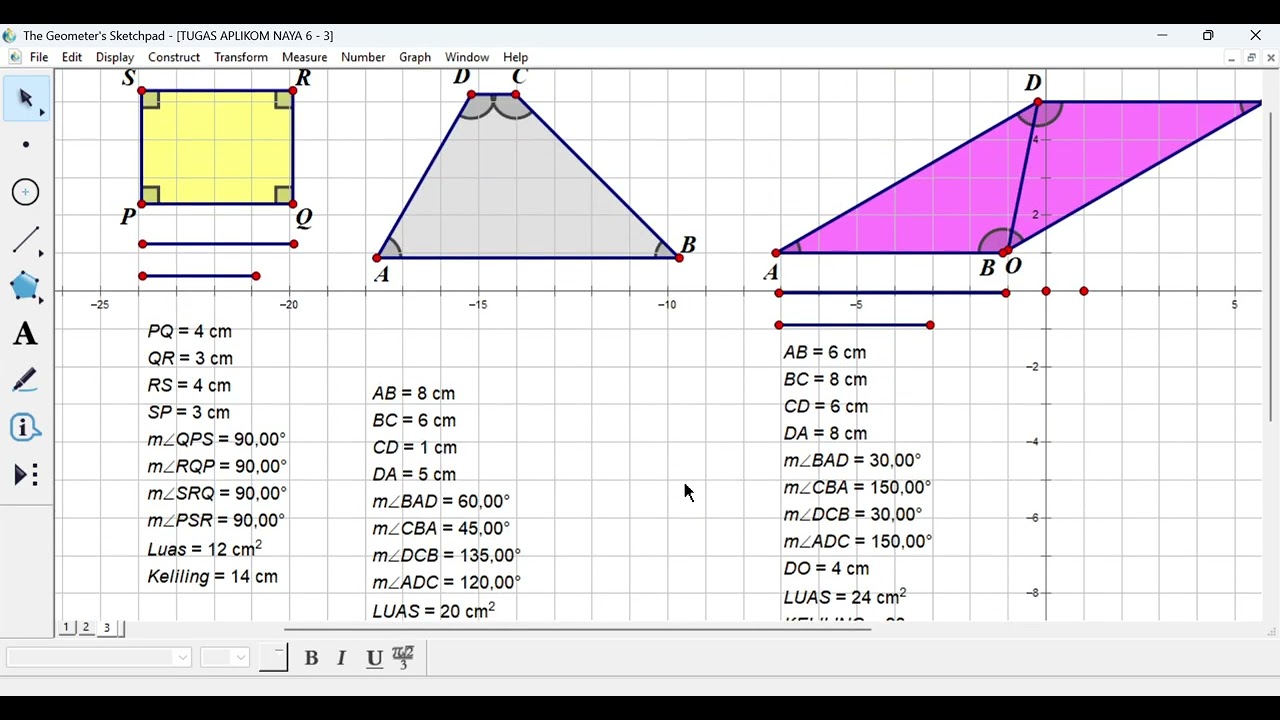The width and height of the screenshot is (1280, 720).
Task: Select vertex D of the parallelogram
Action: [1038, 102]
